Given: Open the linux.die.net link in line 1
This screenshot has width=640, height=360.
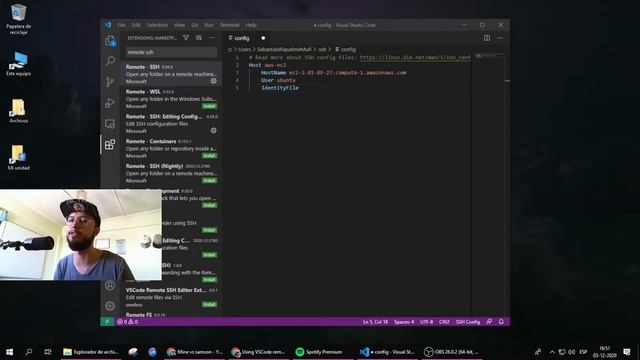Looking at the screenshot, I should tap(415, 58).
